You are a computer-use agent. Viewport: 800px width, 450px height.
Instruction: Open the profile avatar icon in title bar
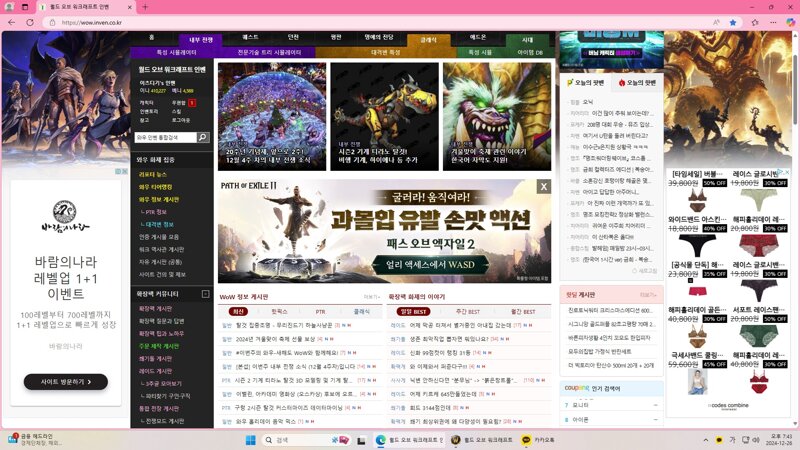pos(9,7)
